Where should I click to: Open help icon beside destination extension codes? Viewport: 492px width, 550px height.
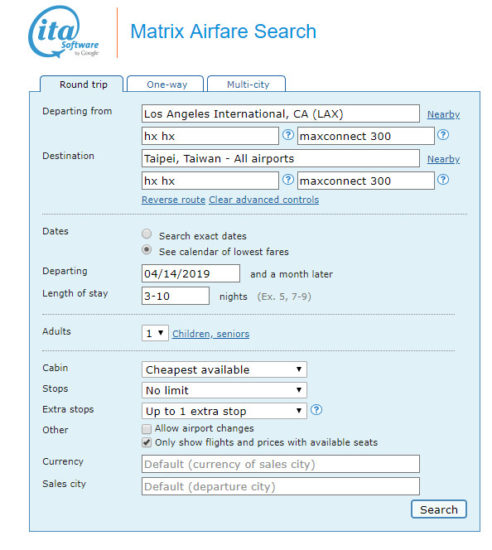pos(443,180)
